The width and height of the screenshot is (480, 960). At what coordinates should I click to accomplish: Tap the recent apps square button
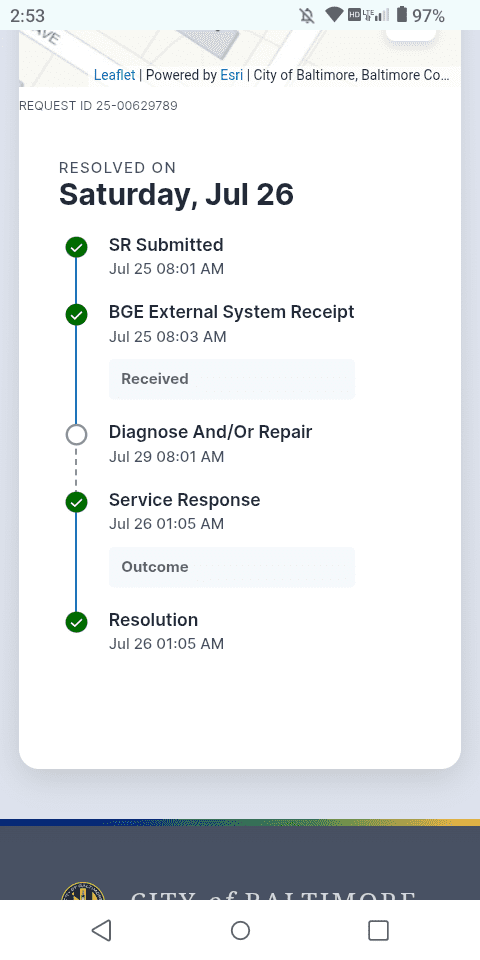378,930
